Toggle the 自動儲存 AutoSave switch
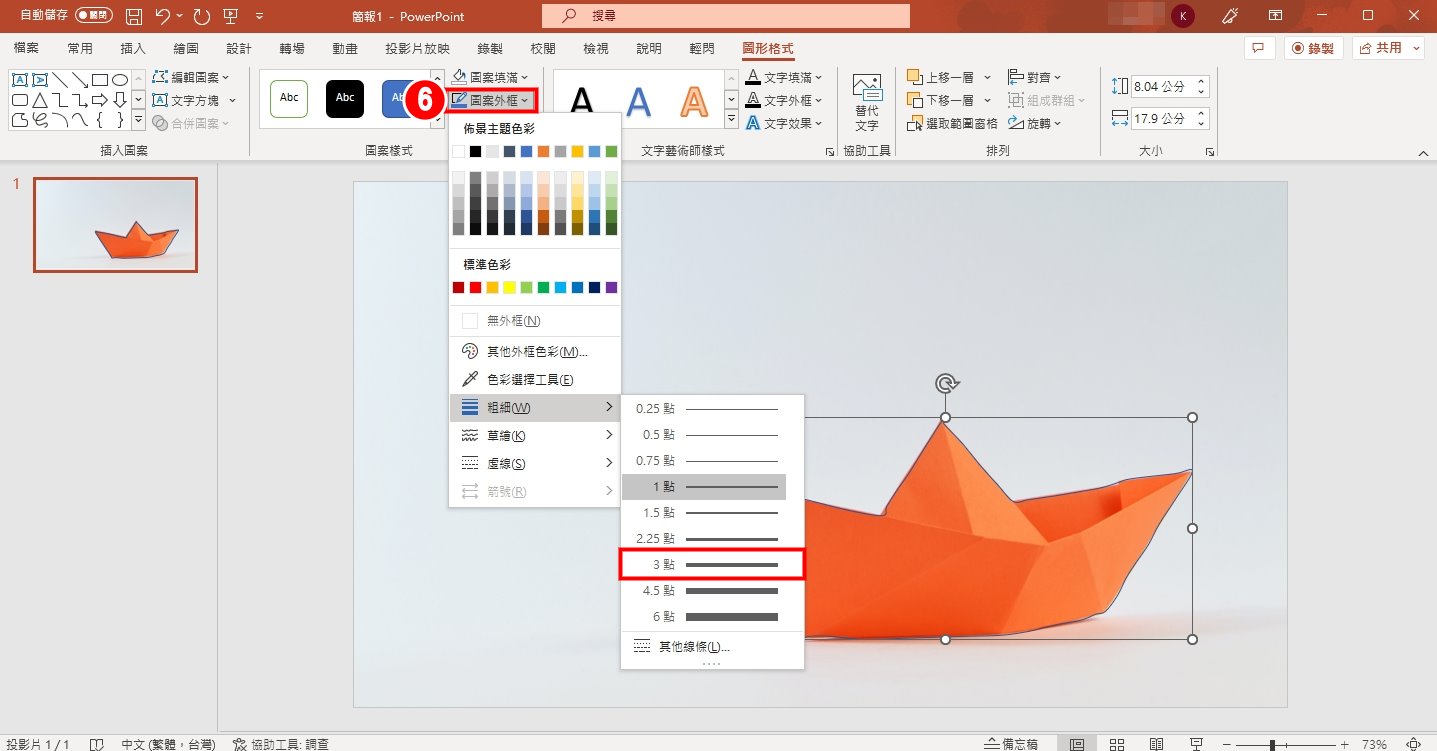The height and width of the screenshot is (751, 1437). point(94,16)
